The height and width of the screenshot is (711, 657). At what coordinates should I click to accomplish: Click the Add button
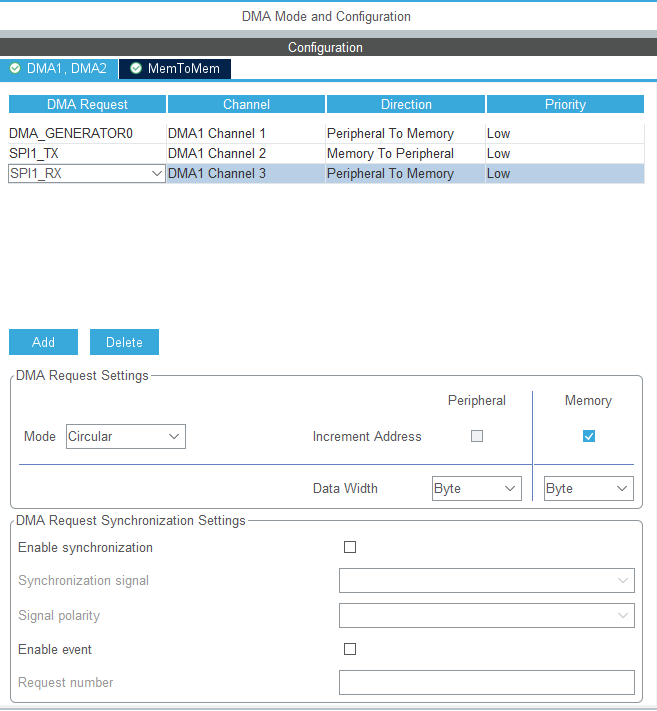click(x=44, y=342)
